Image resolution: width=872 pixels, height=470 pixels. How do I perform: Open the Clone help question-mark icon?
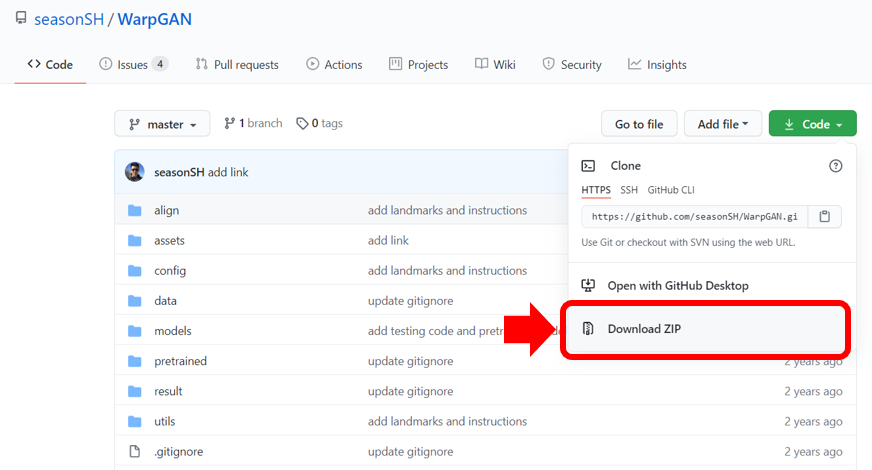pyautogui.click(x=835, y=166)
